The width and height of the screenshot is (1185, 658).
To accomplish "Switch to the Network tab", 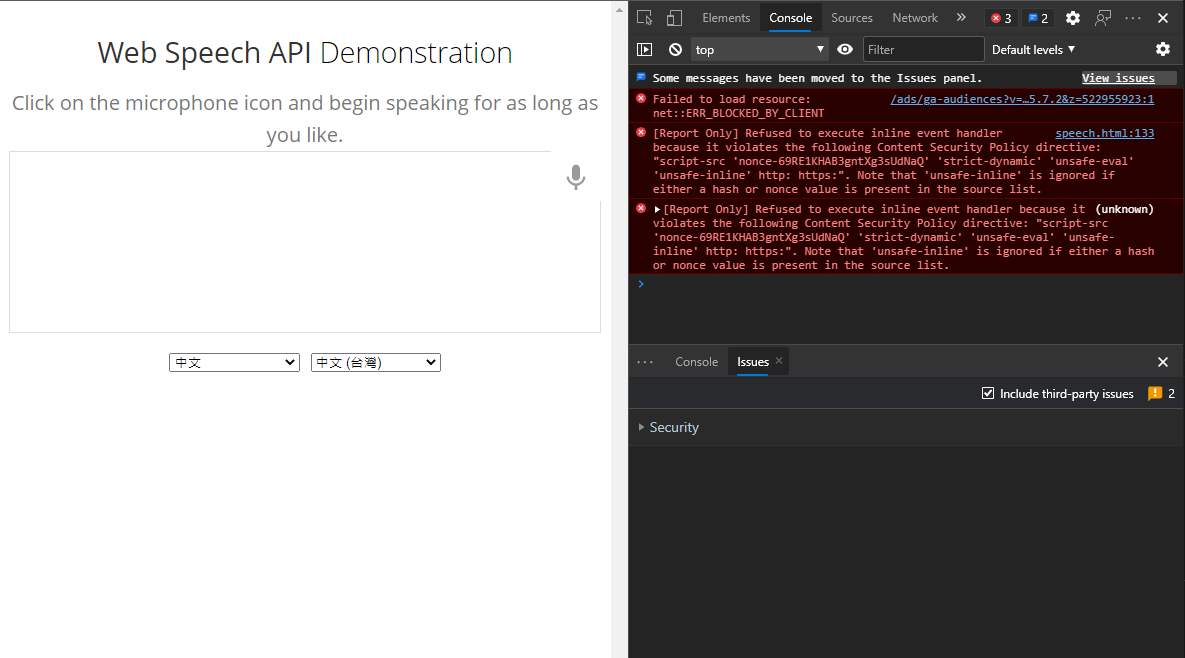I will 914,17.
